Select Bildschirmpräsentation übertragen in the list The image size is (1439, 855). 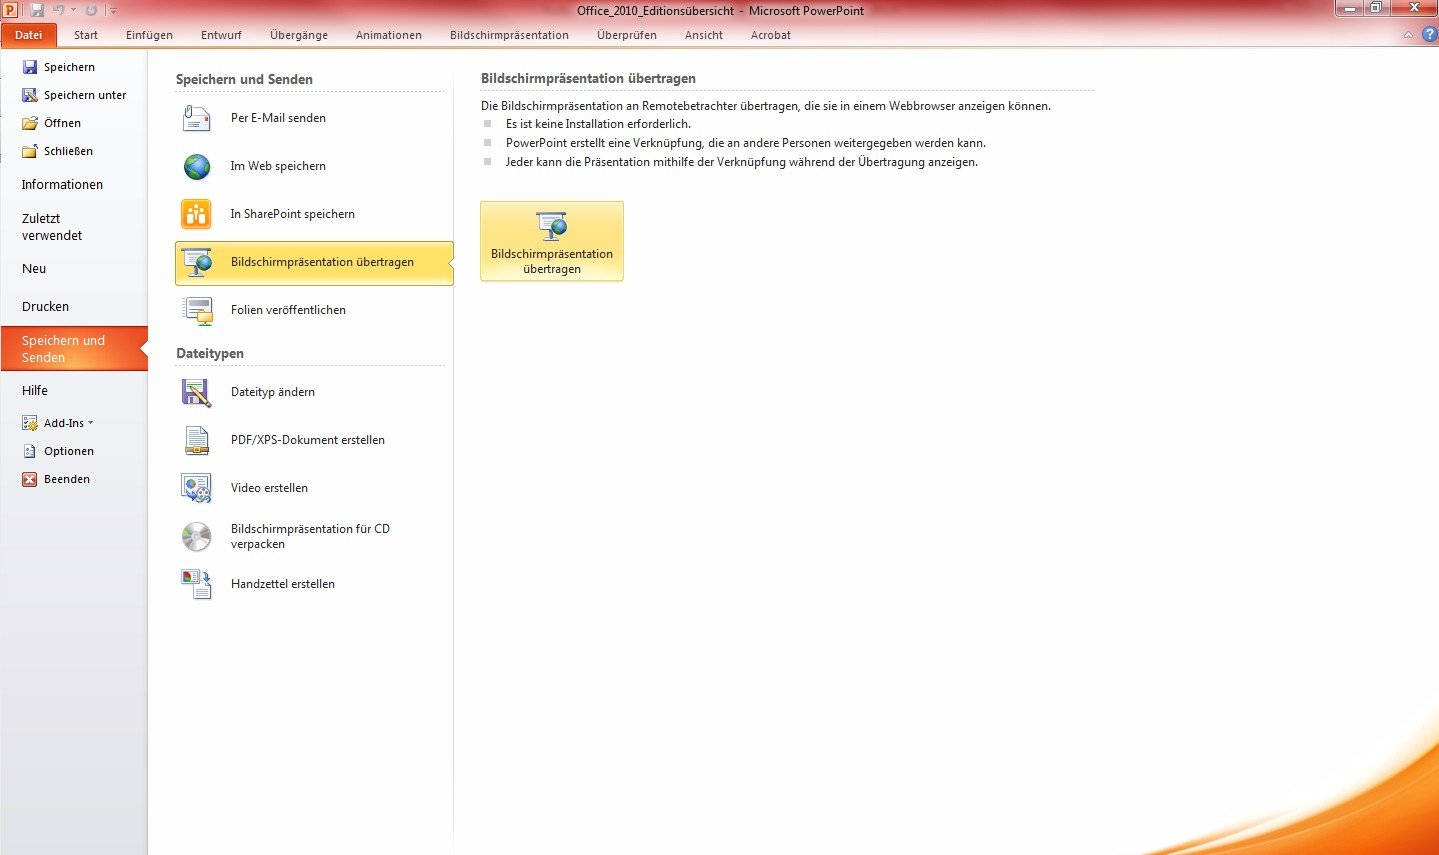[314, 263]
